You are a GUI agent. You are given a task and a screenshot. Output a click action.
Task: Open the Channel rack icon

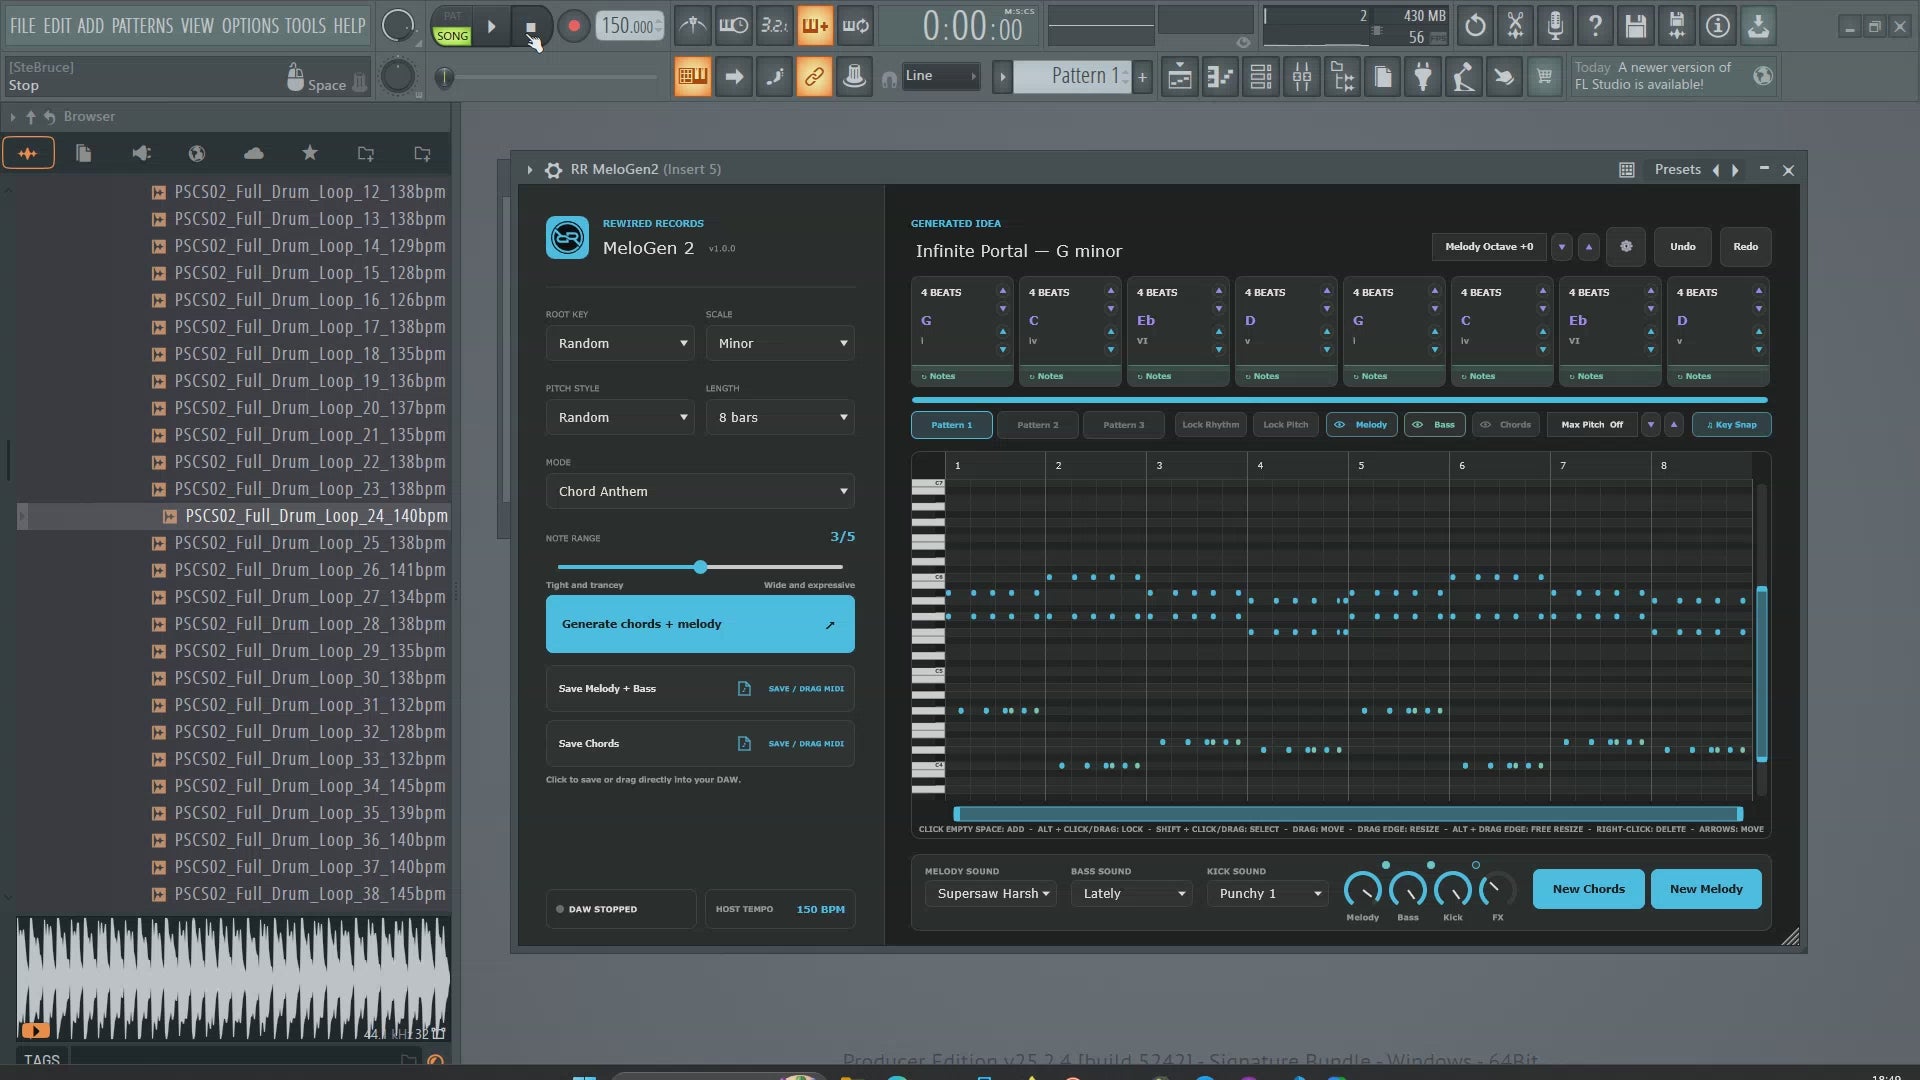[x=1261, y=77]
